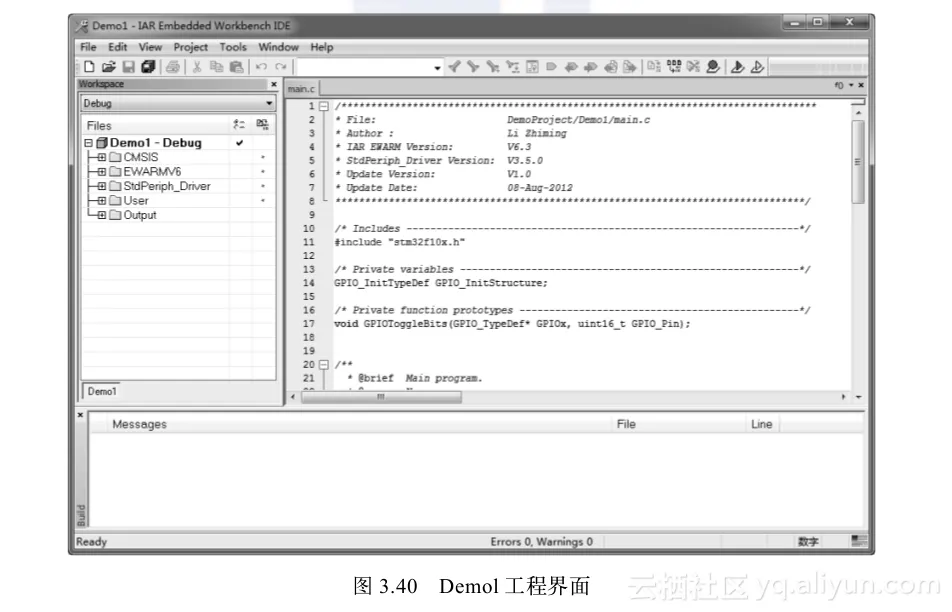Click the Find Previous toolbar icon
This screenshot has height=612, width=952.
pyautogui.click(x=454, y=67)
